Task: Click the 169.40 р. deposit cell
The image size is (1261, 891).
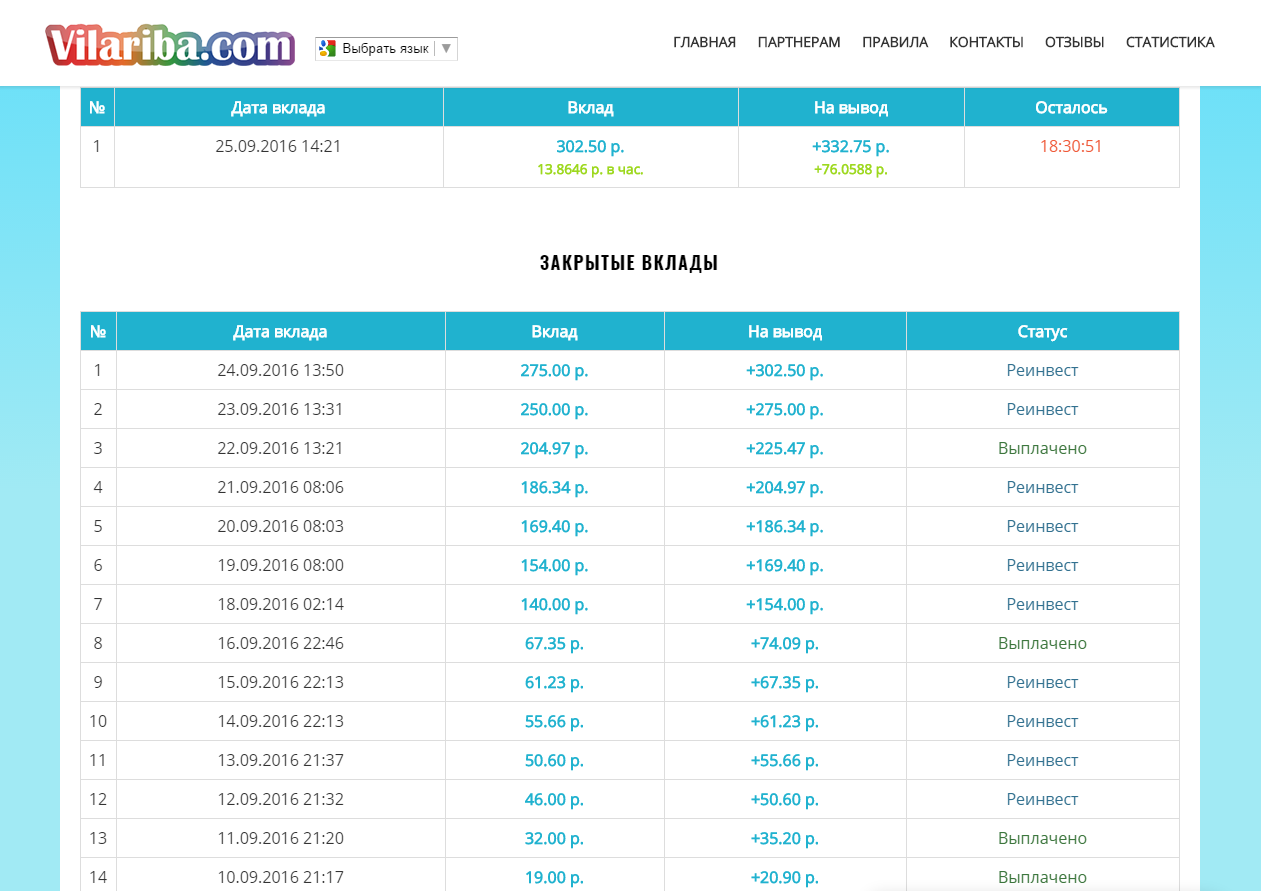Action: [554, 526]
